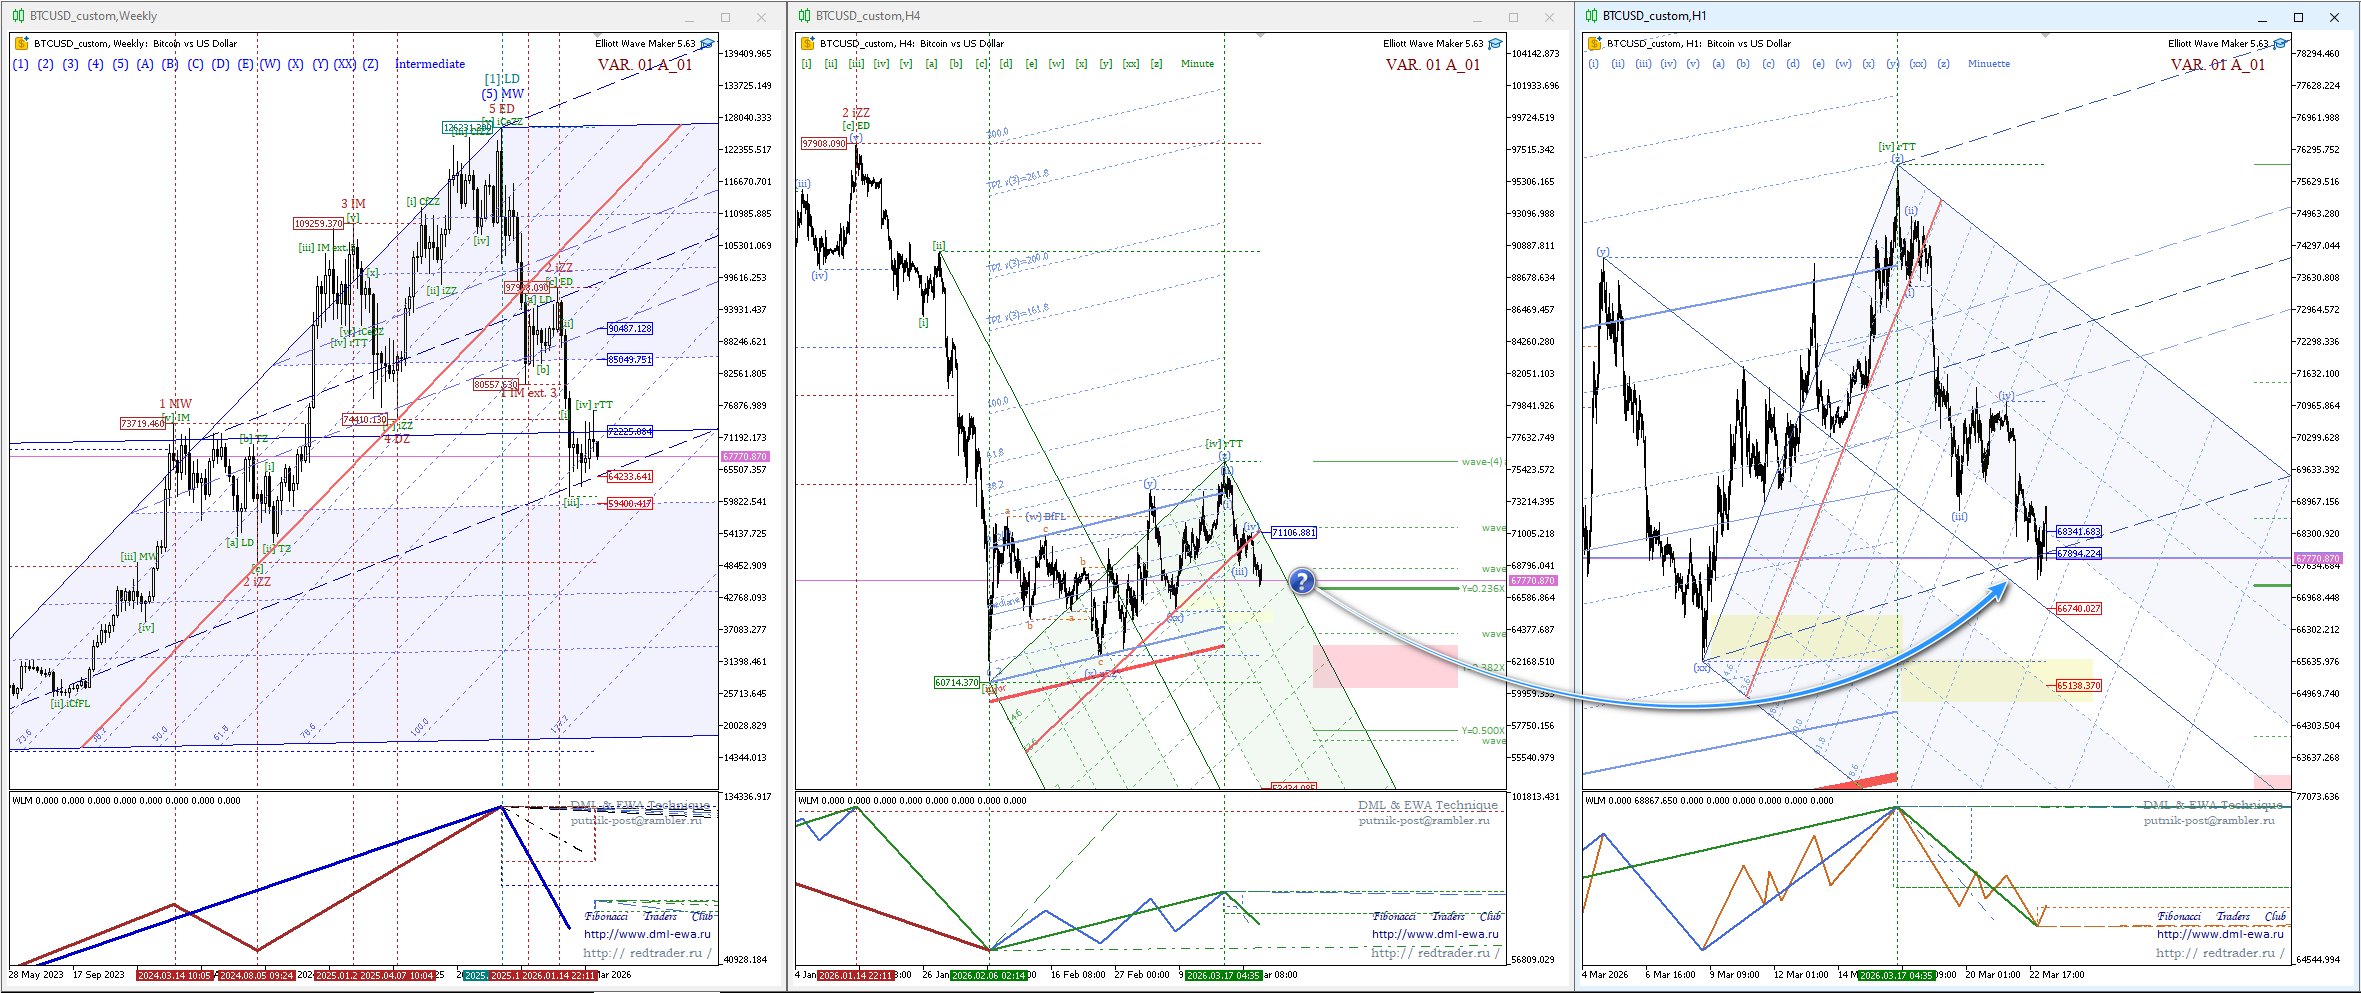Select the (W) wave label in Weekly chart
Screen dimensions: 2361x993
pyautogui.click(x=270, y=64)
